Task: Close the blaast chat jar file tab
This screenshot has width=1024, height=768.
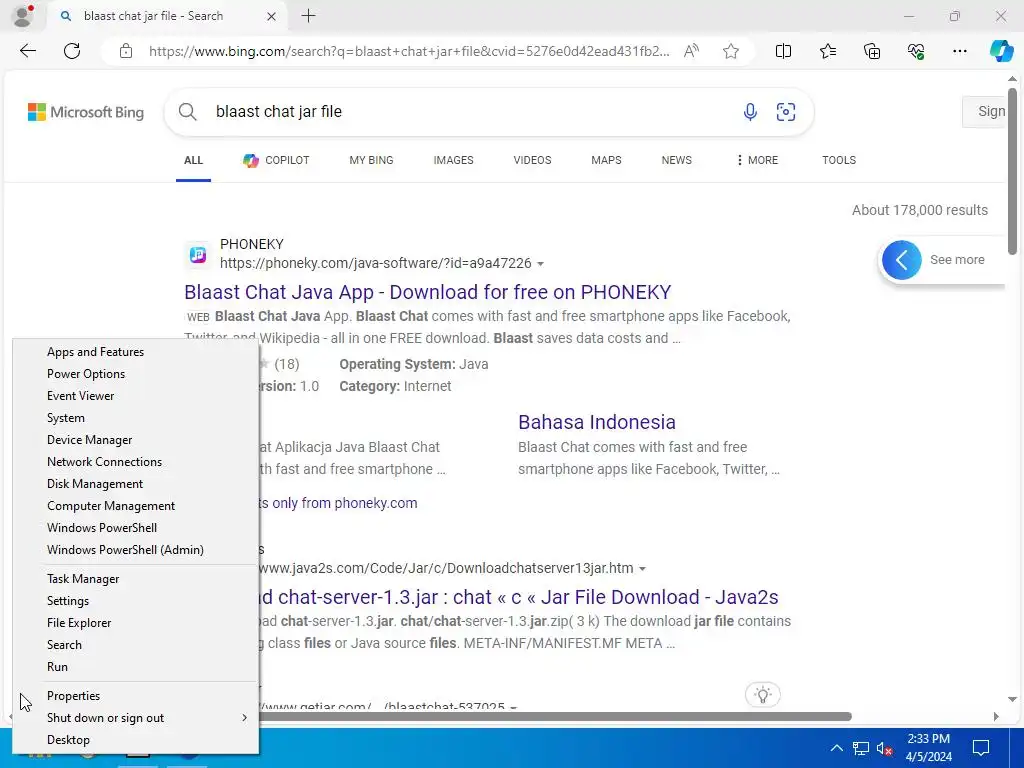Action: click(x=271, y=16)
